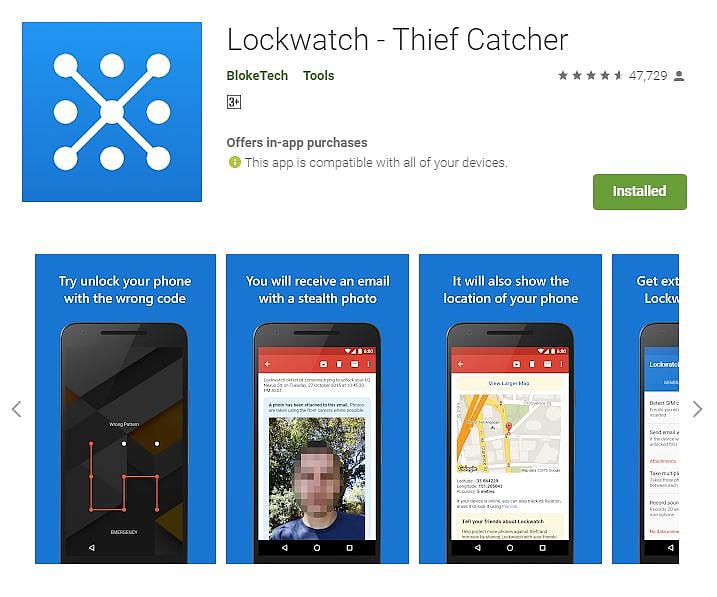
Task: Show previous screenshots with left chevron
Action: point(17,409)
